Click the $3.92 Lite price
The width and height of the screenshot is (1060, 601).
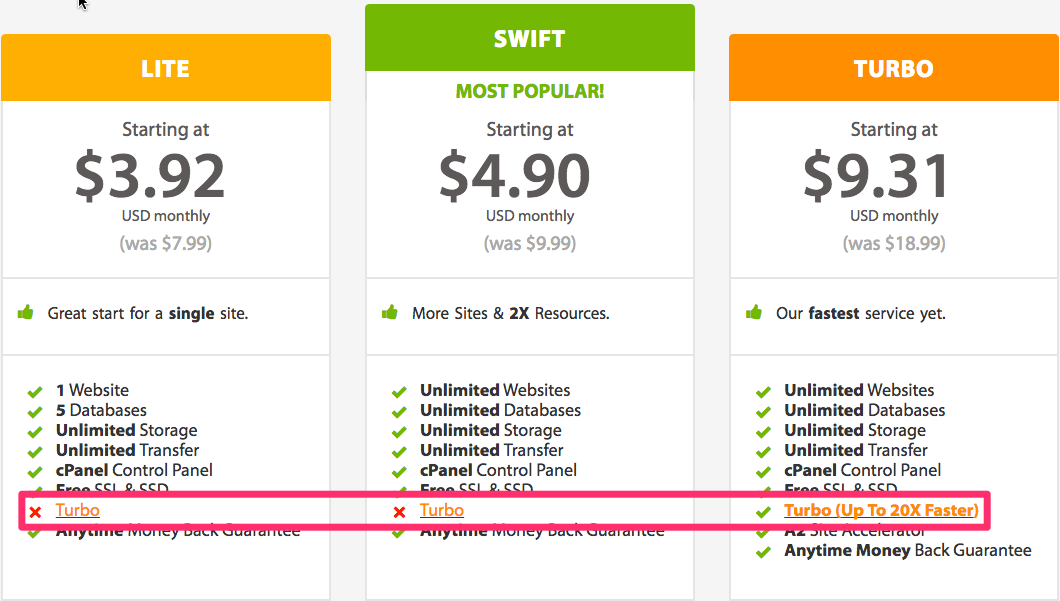[150, 176]
